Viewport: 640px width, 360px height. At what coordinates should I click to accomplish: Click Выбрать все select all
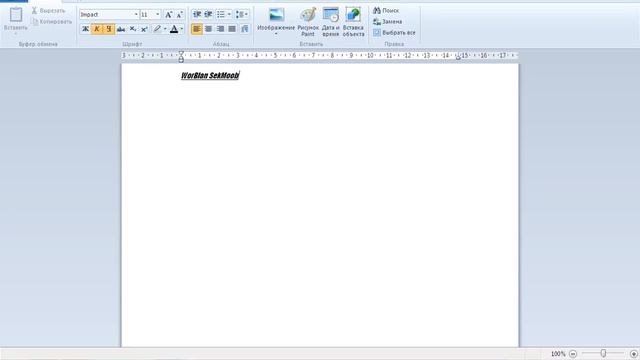[x=394, y=33]
